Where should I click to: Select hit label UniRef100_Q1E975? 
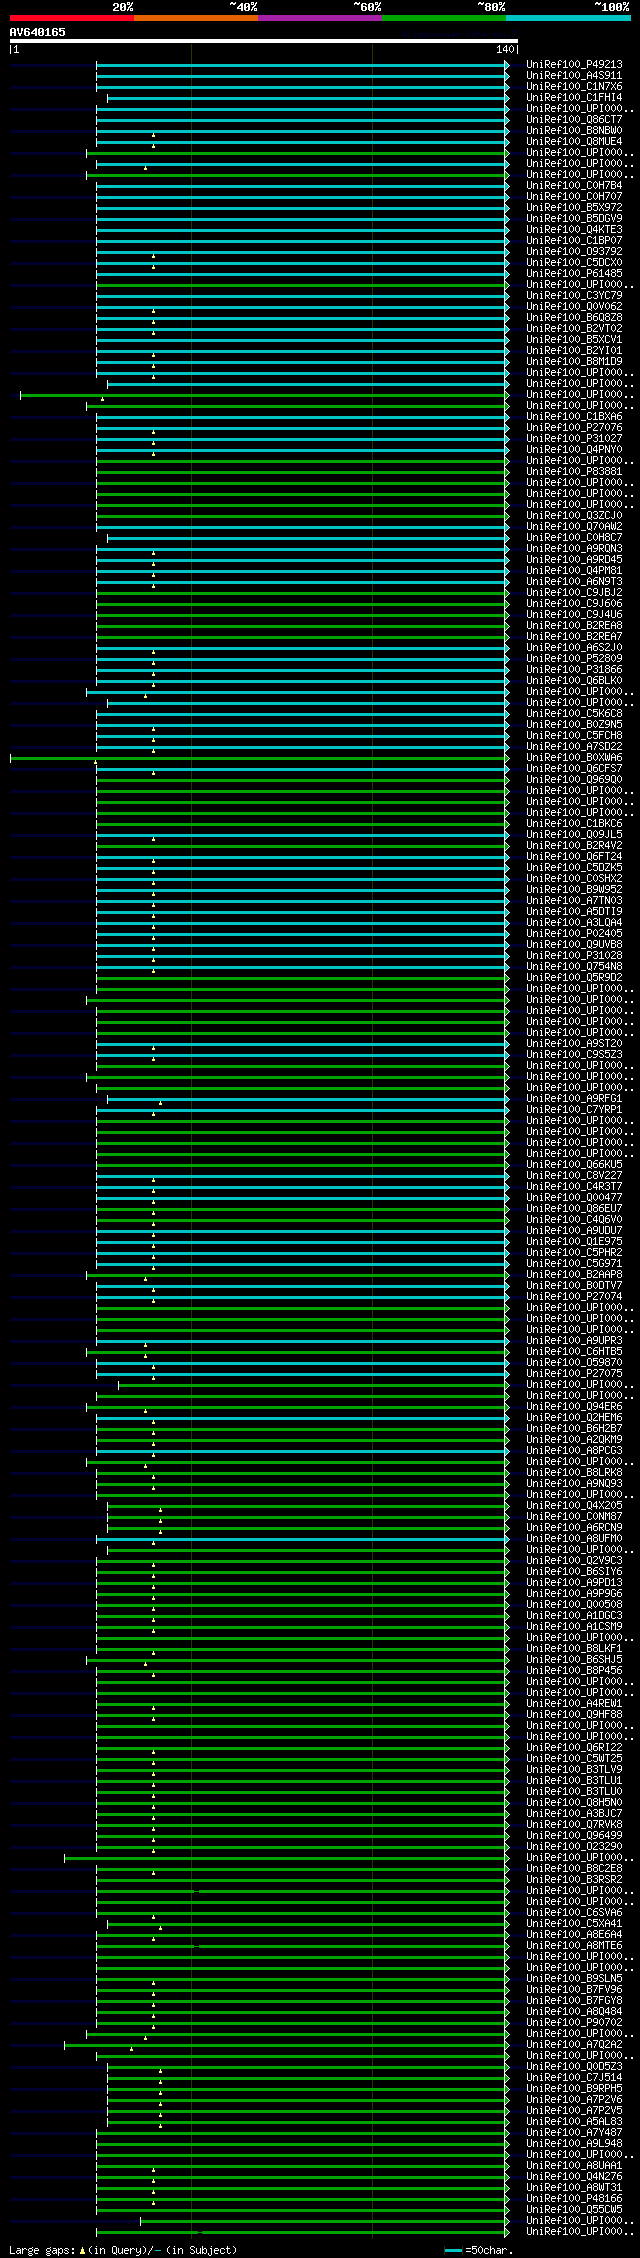click(x=574, y=1242)
